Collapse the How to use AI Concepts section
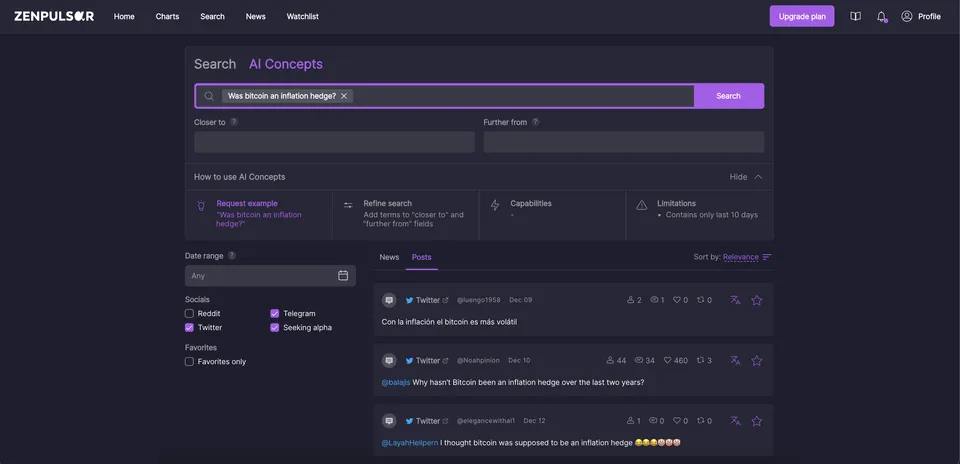960x464 pixels. (x=746, y=177)
